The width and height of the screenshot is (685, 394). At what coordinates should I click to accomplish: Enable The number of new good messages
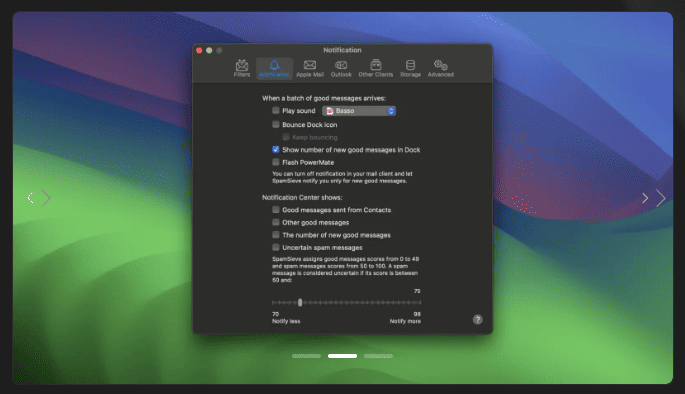tap(276, 235)
